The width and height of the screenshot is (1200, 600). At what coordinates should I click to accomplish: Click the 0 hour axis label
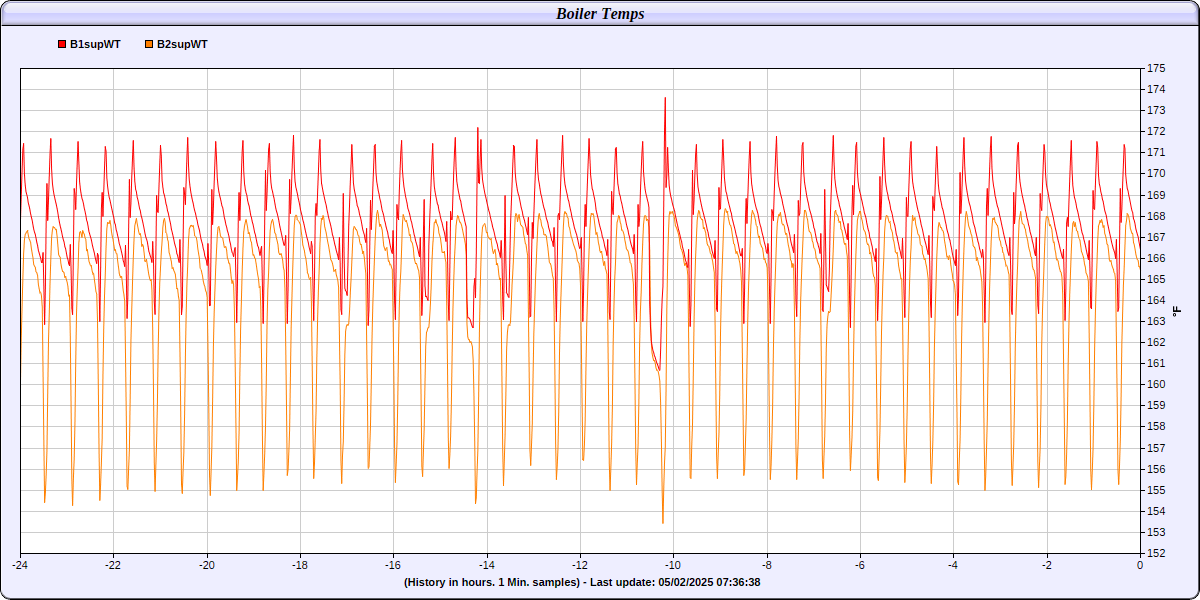1140,565
